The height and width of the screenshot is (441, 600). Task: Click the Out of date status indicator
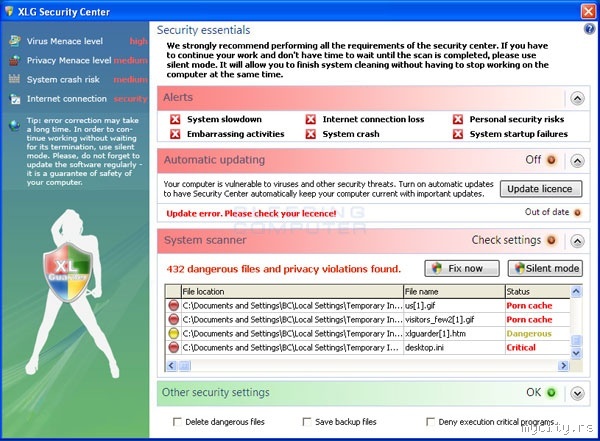[x=577, y=212]
